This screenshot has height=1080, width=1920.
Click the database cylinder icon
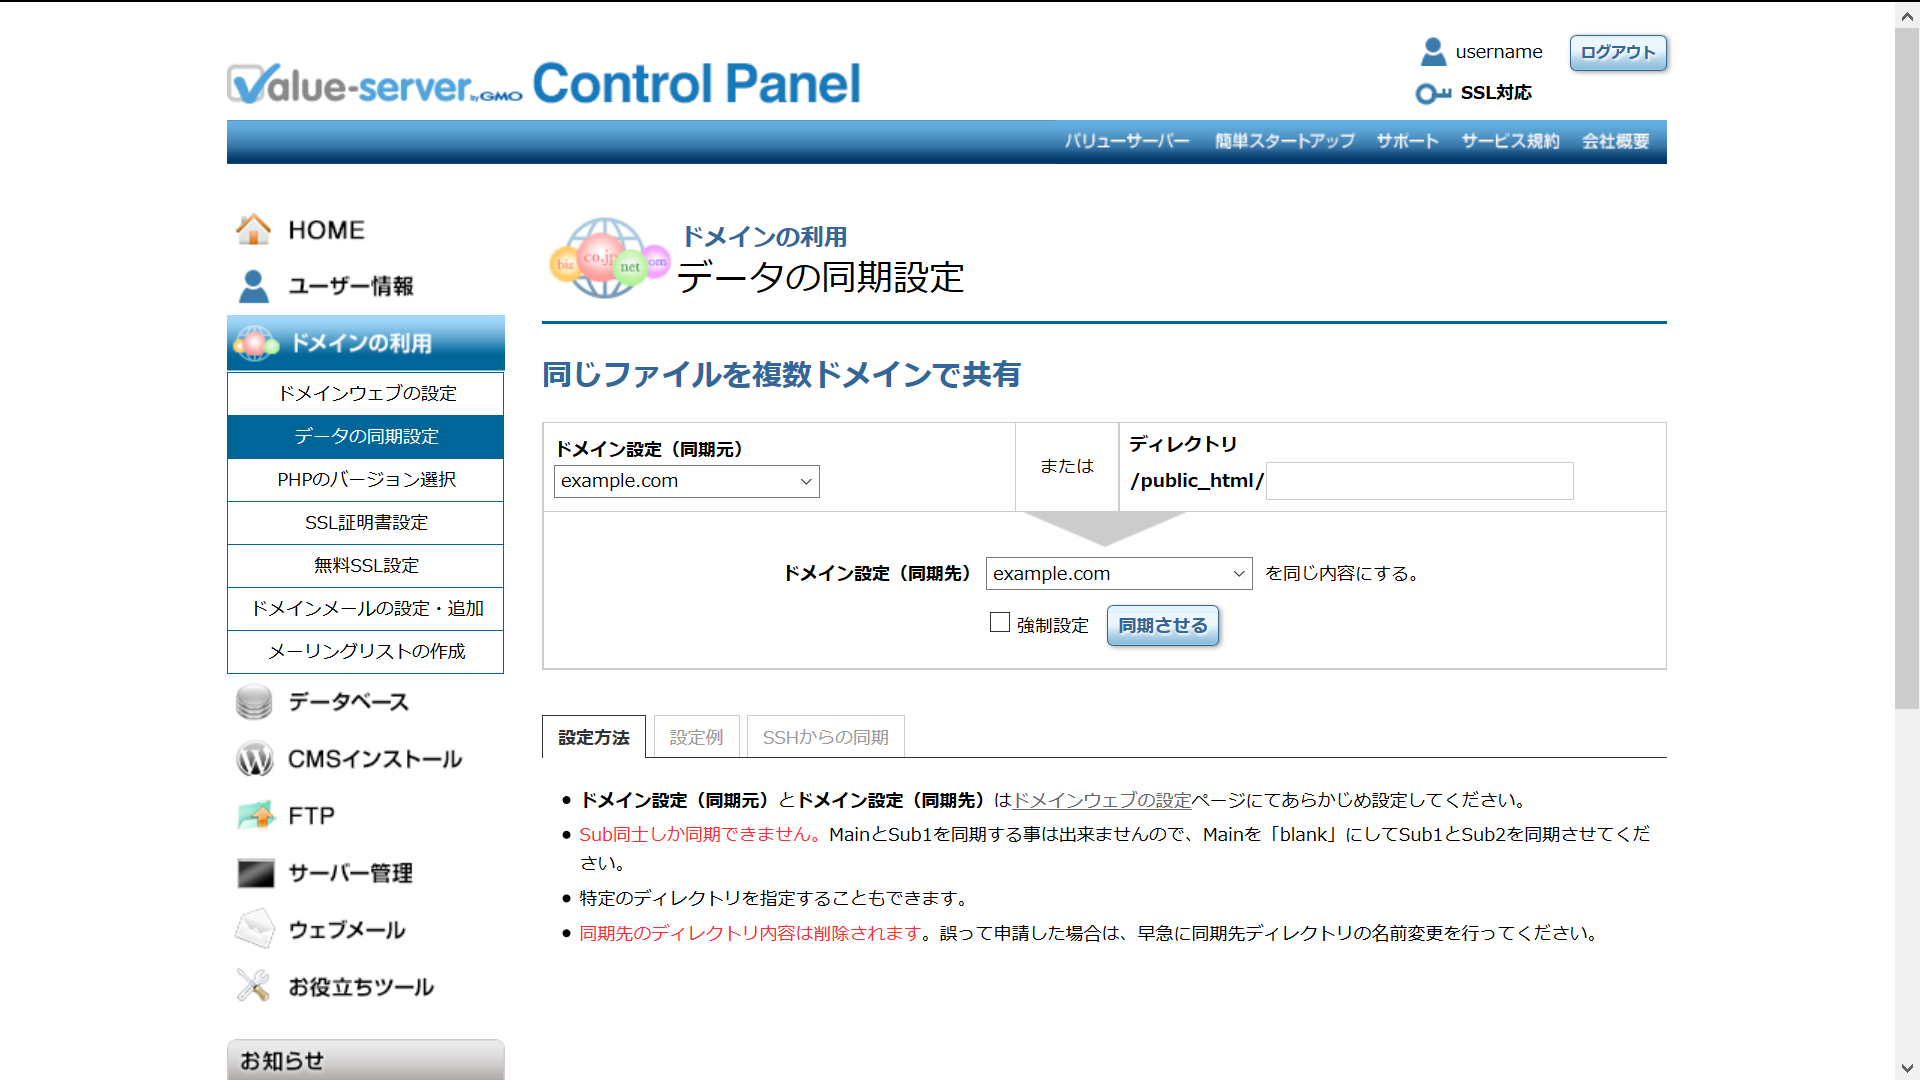(x=254, y=702)
